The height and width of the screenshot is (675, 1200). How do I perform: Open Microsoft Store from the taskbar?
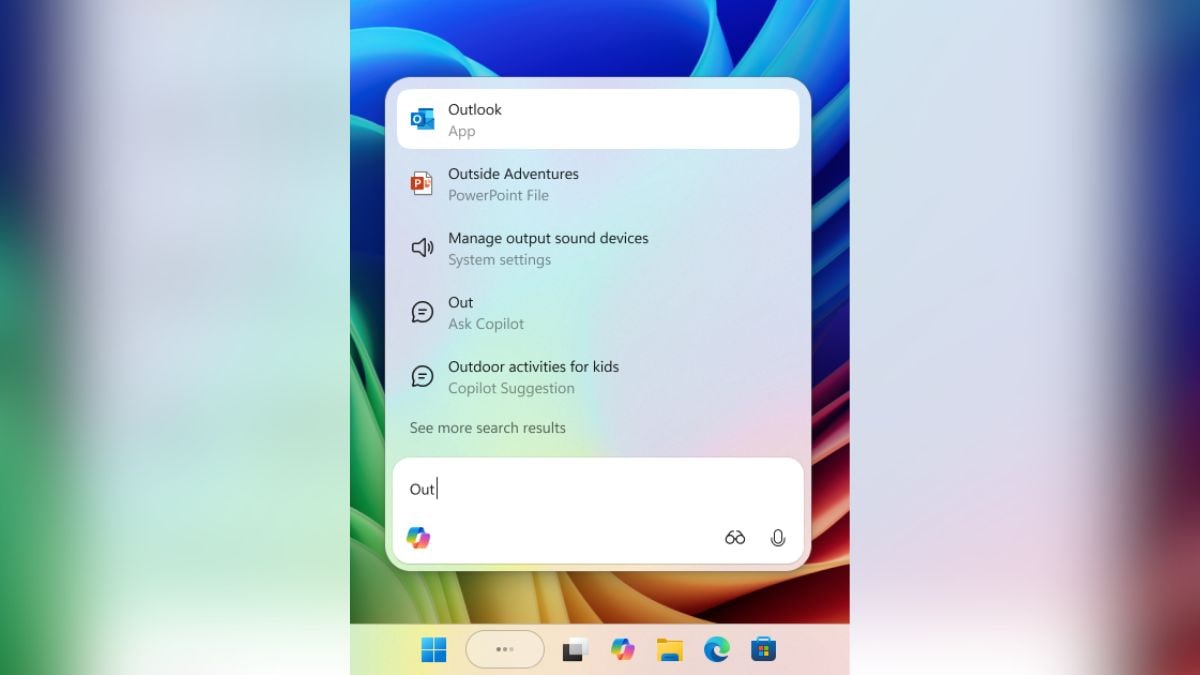[763, 649]
